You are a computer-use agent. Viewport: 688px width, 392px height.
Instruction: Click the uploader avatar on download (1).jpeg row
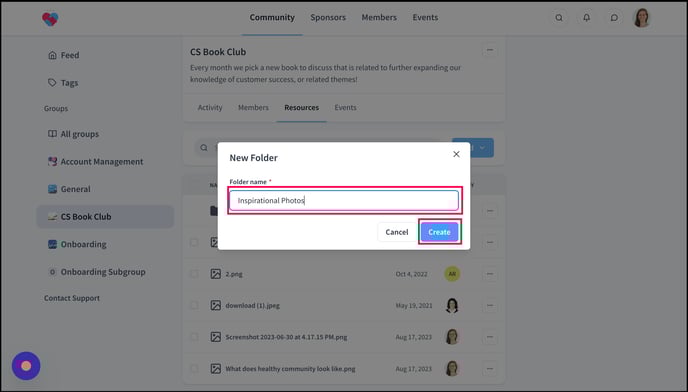(x=452, y=306)
